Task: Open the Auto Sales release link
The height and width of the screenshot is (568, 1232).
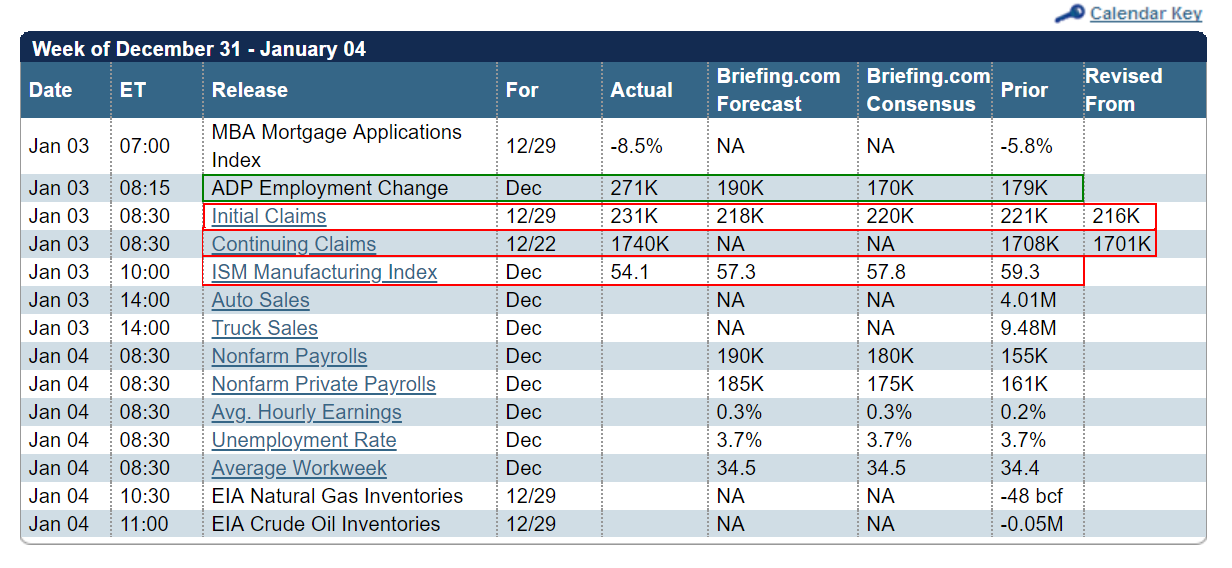Action: pos(260,300)
